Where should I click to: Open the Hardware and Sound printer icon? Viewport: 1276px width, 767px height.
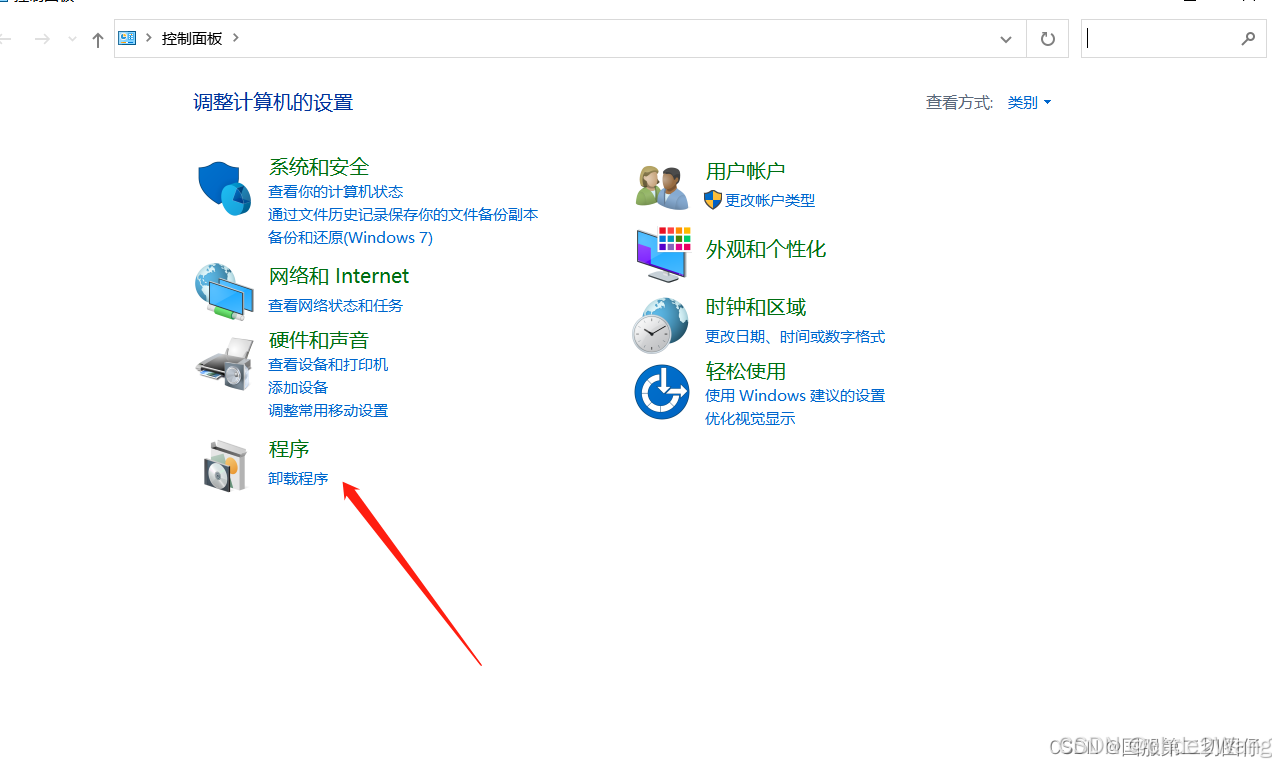tap(224, 363)
